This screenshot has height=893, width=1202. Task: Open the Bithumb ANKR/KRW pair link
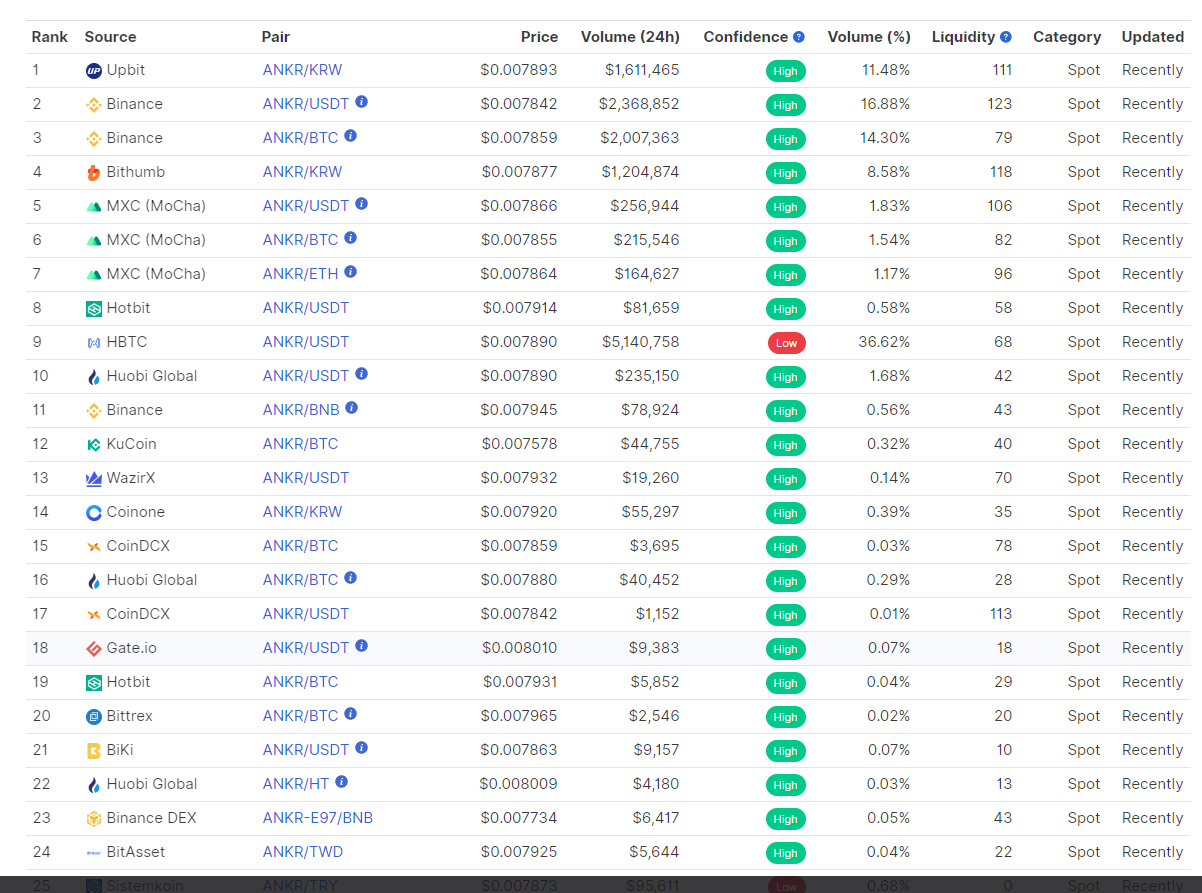click(302, 172)
